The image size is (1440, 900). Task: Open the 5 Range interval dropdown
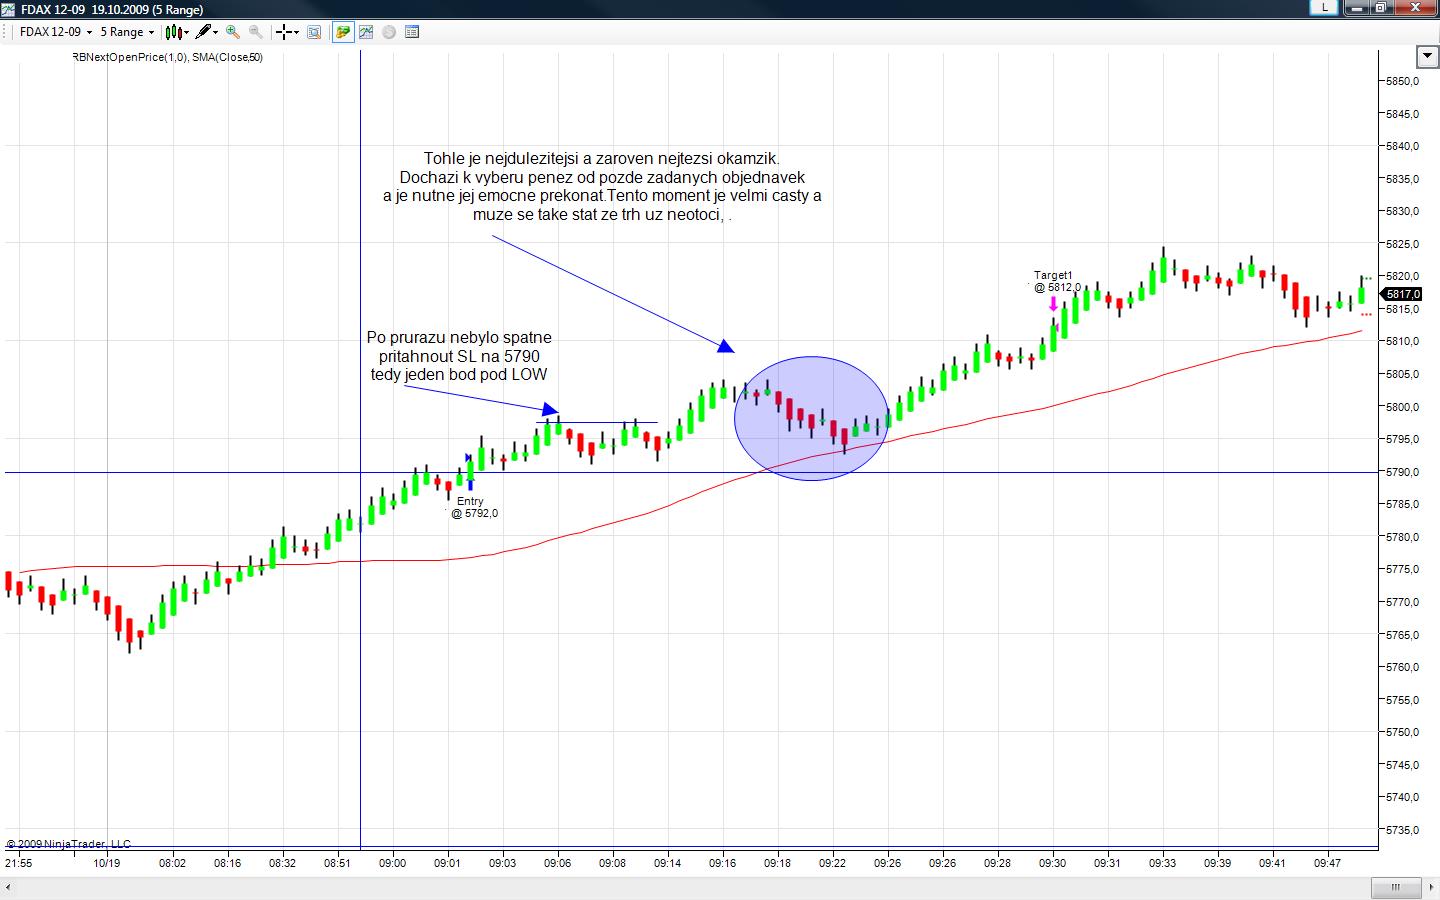(127, 32)
